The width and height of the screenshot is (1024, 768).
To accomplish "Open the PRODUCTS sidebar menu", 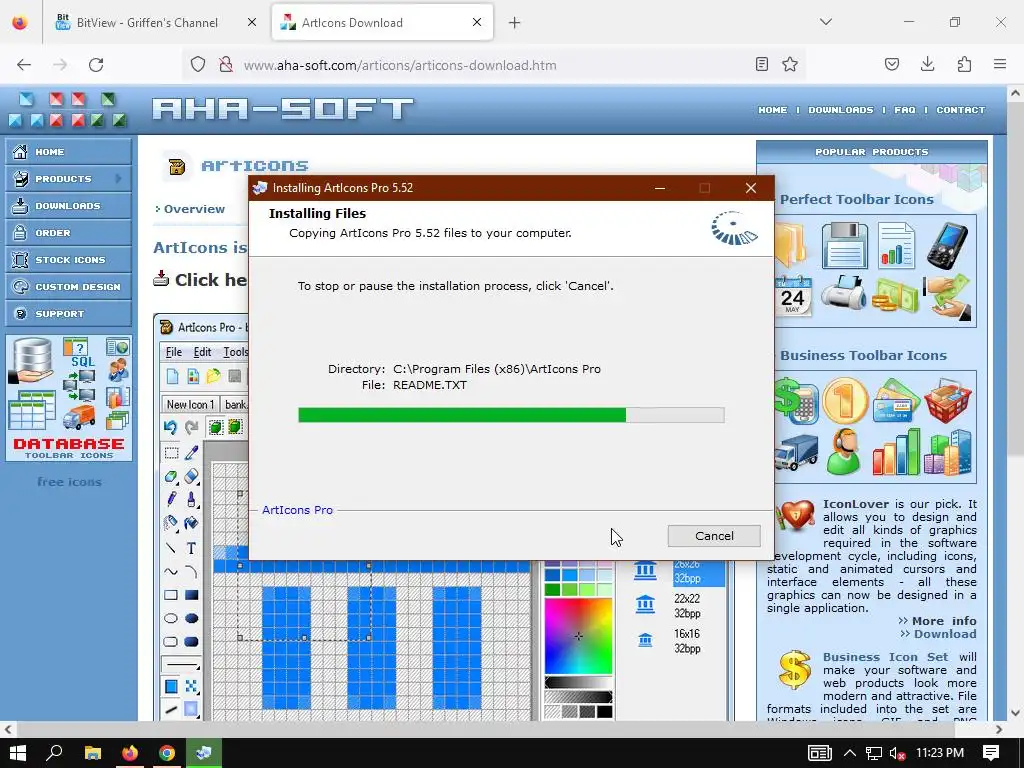I will click(69, 178).
